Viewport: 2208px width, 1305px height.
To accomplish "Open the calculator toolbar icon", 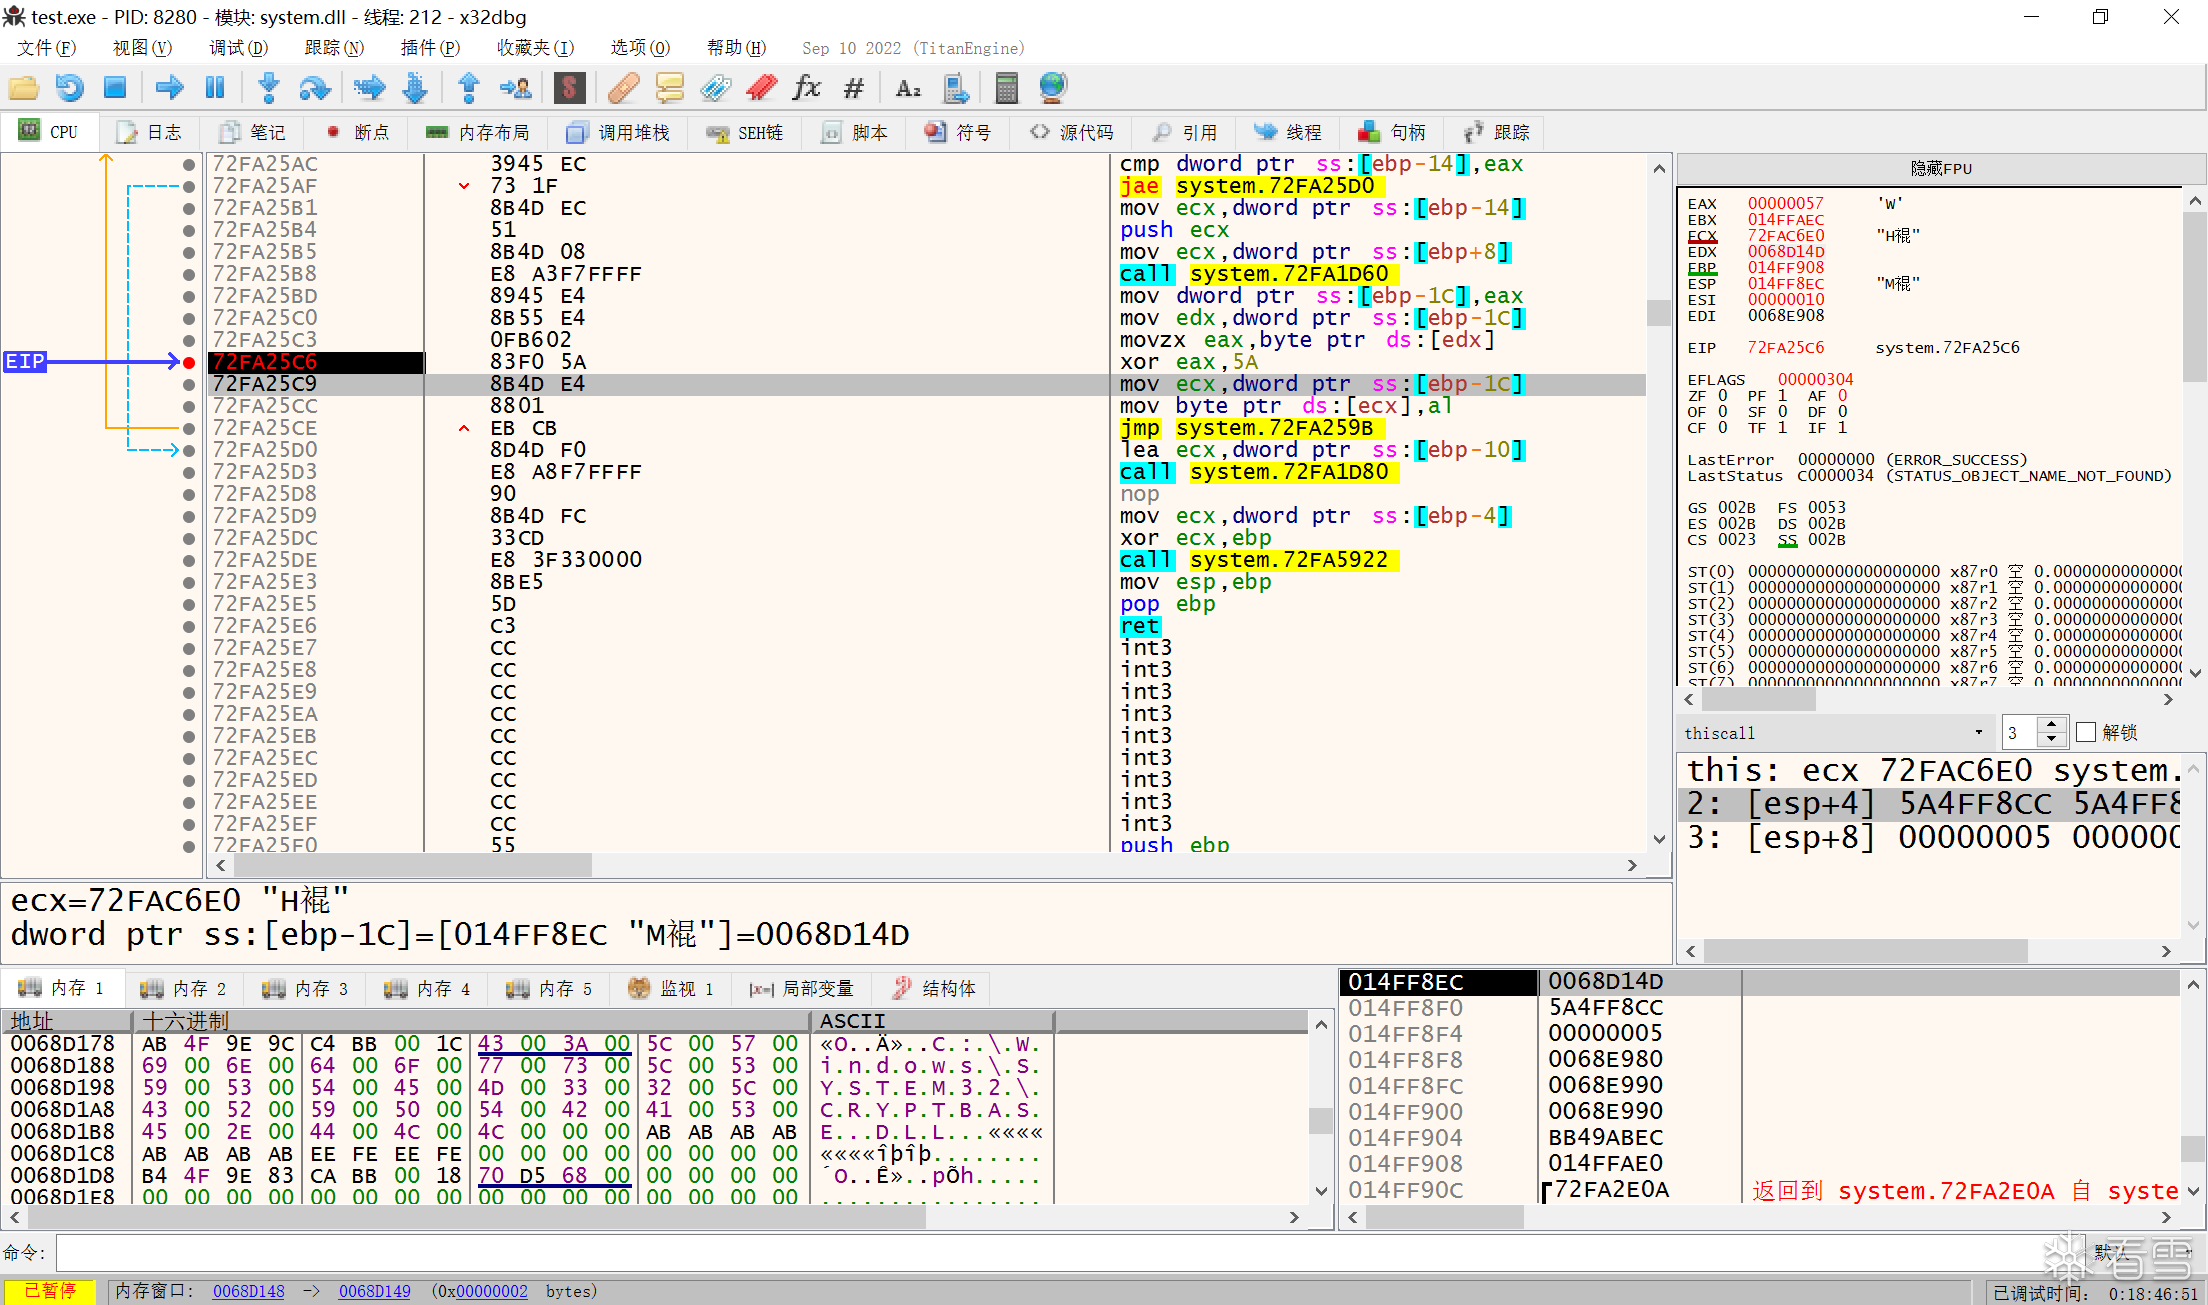I will [1006, 88].
